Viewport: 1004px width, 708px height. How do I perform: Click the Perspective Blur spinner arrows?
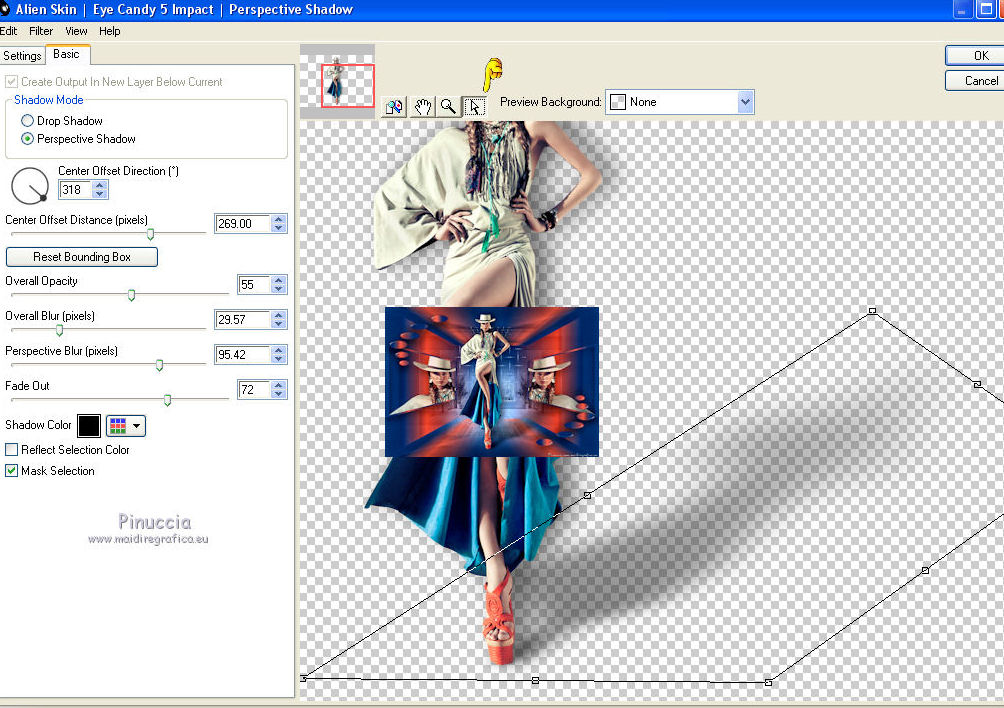278,355
